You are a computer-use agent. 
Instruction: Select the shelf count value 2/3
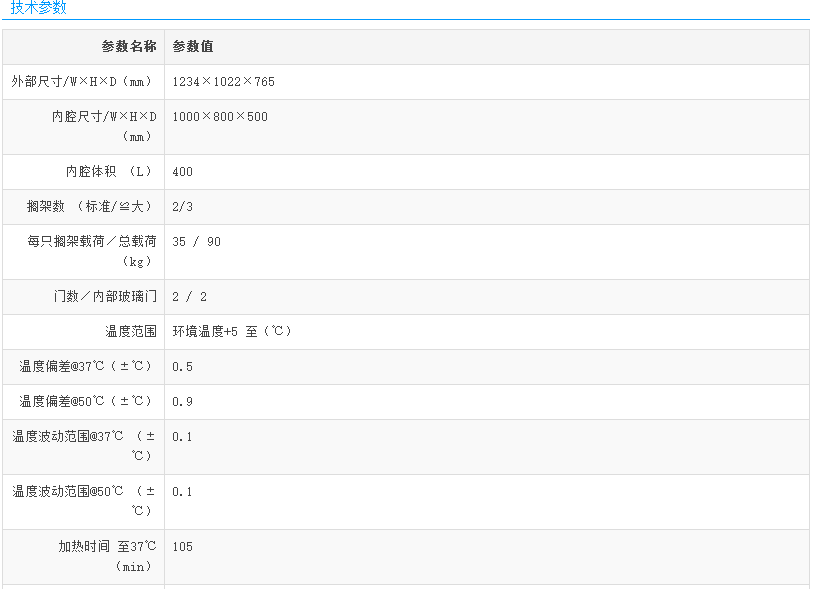pos(183,207)
